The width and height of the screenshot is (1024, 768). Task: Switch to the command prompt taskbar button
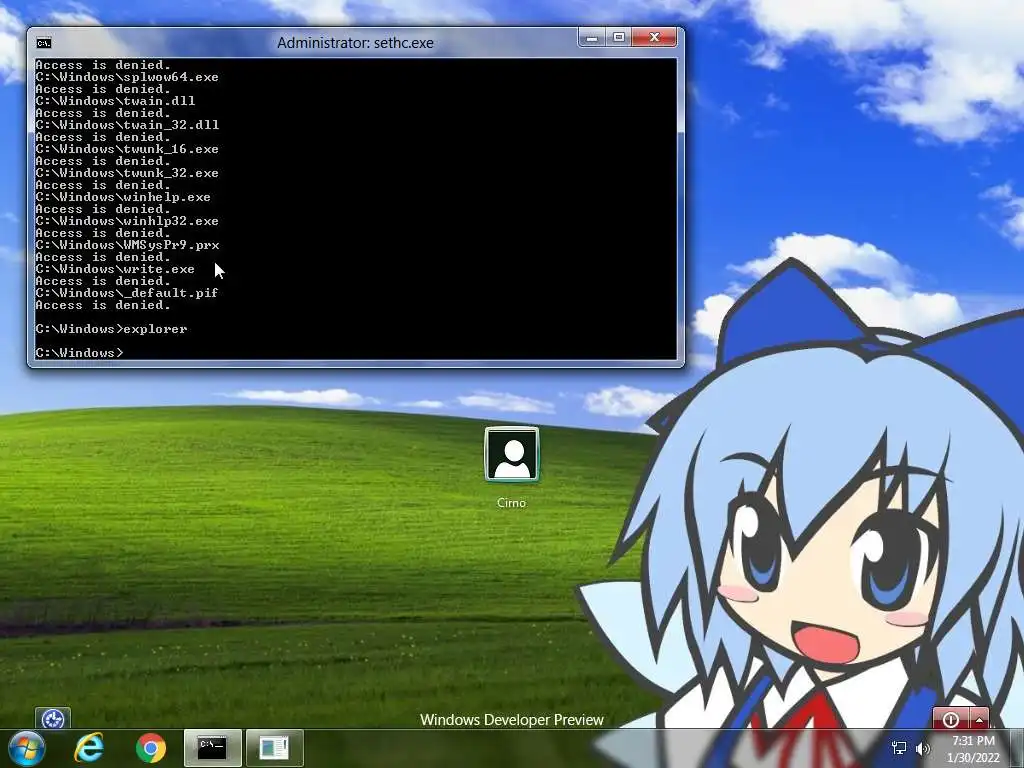click(x=213, y=748)
